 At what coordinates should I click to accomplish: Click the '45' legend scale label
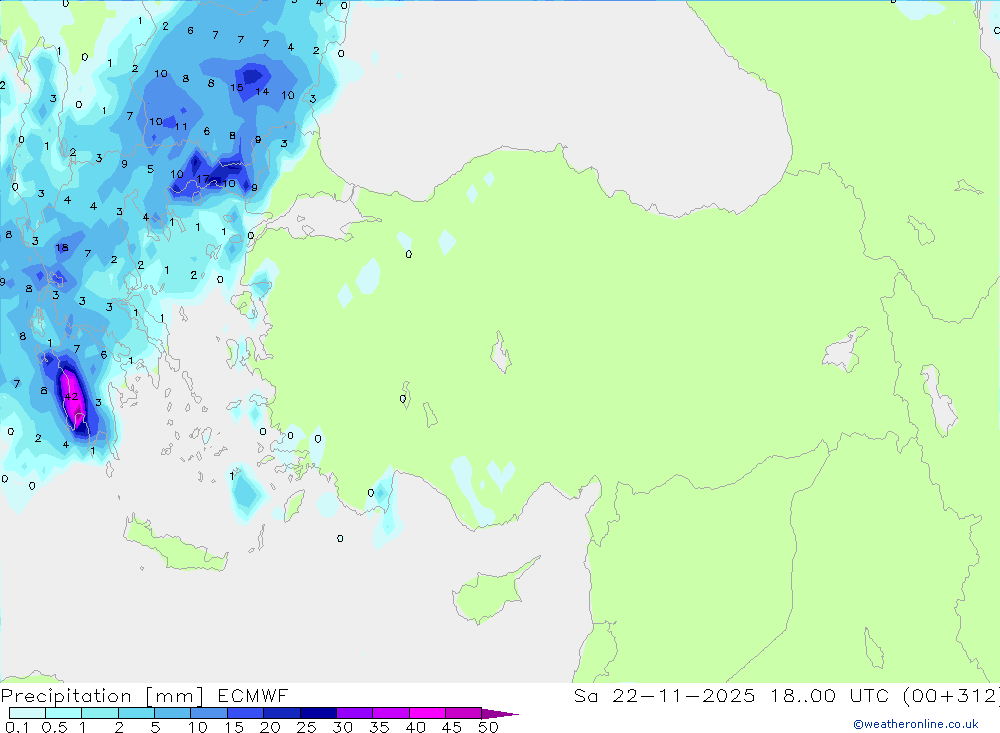pos(452,727)
